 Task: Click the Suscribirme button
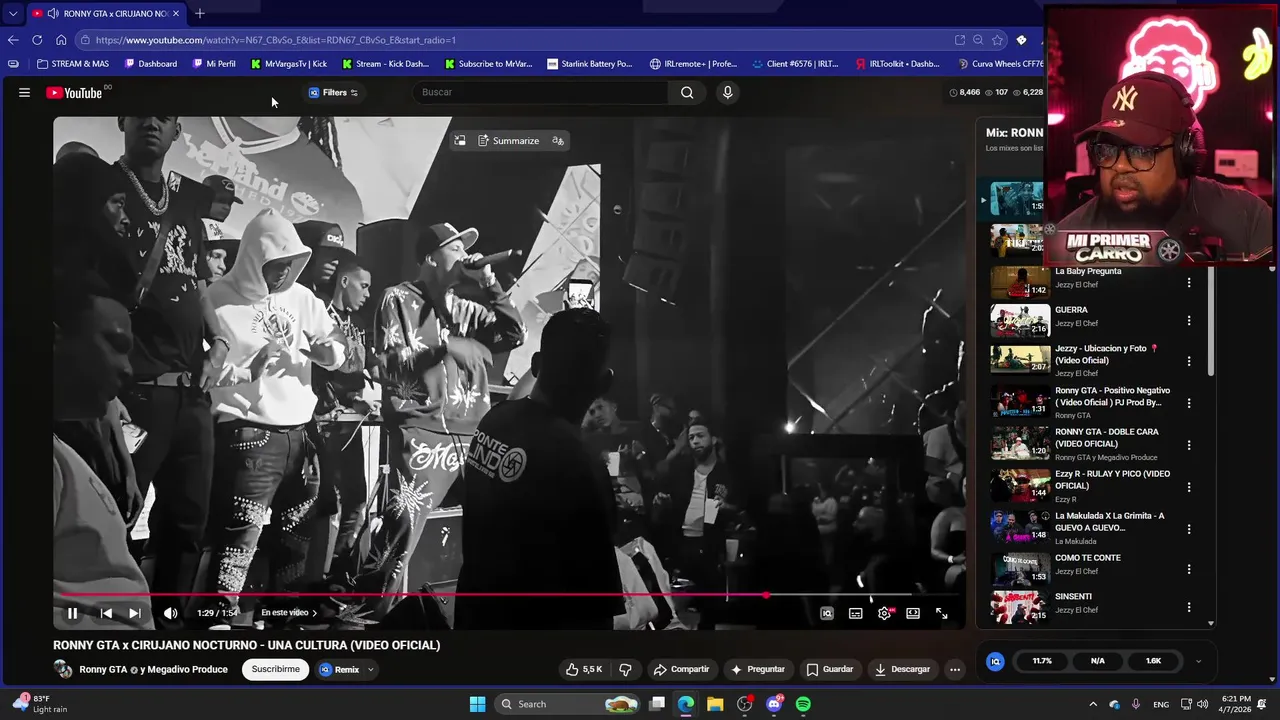[275, 669]
